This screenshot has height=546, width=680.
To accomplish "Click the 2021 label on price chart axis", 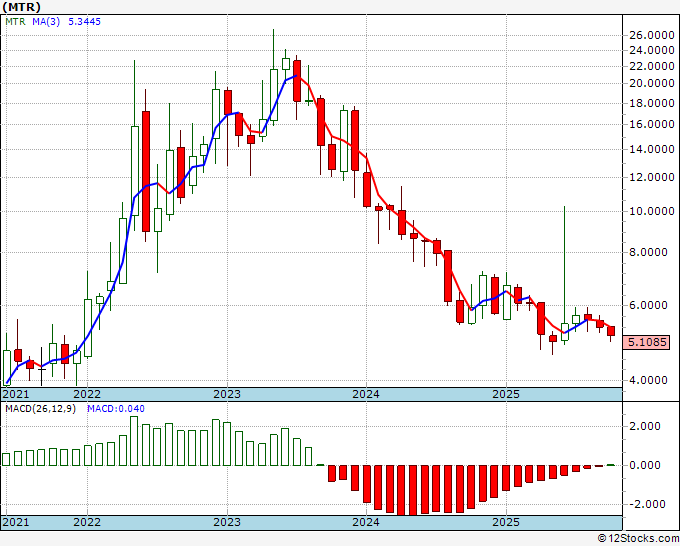I will click(x=16, y=394).
